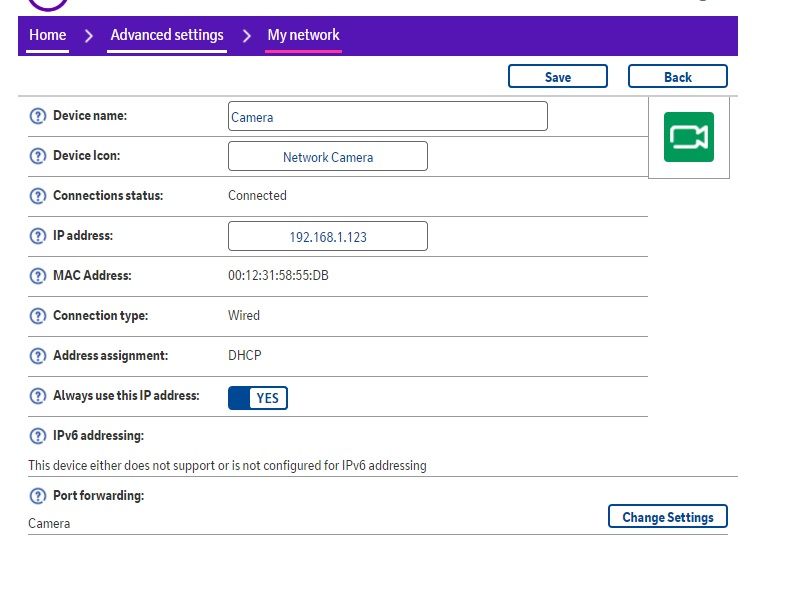The width and height of the screenshot is (800, 600).
Task: Click the green network camera icon
Action: (688, 137)
